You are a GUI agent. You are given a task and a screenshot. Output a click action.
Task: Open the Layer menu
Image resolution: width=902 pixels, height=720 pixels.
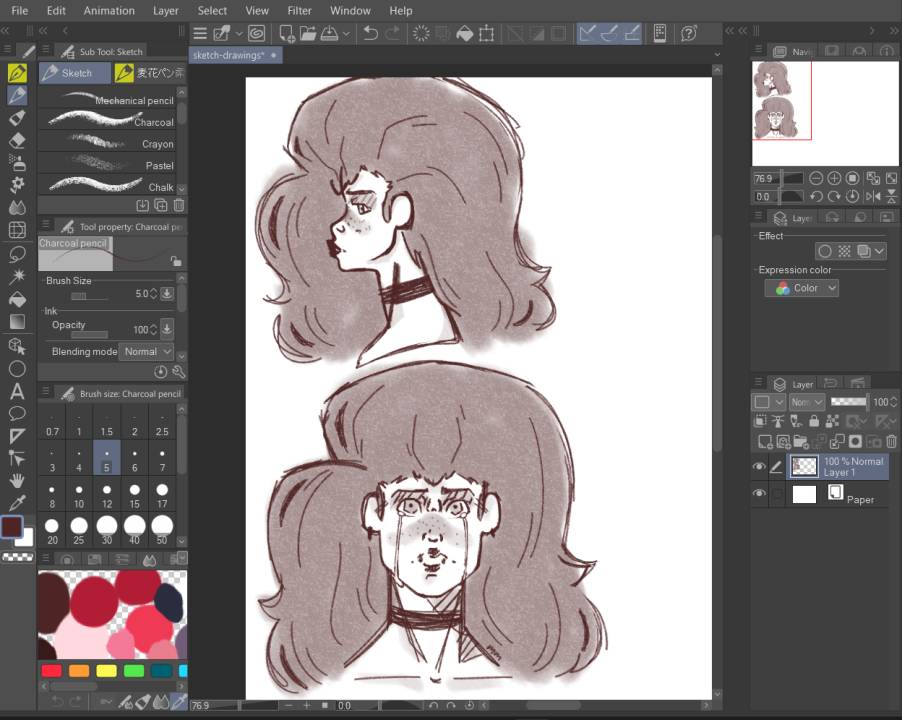point(166,10)
